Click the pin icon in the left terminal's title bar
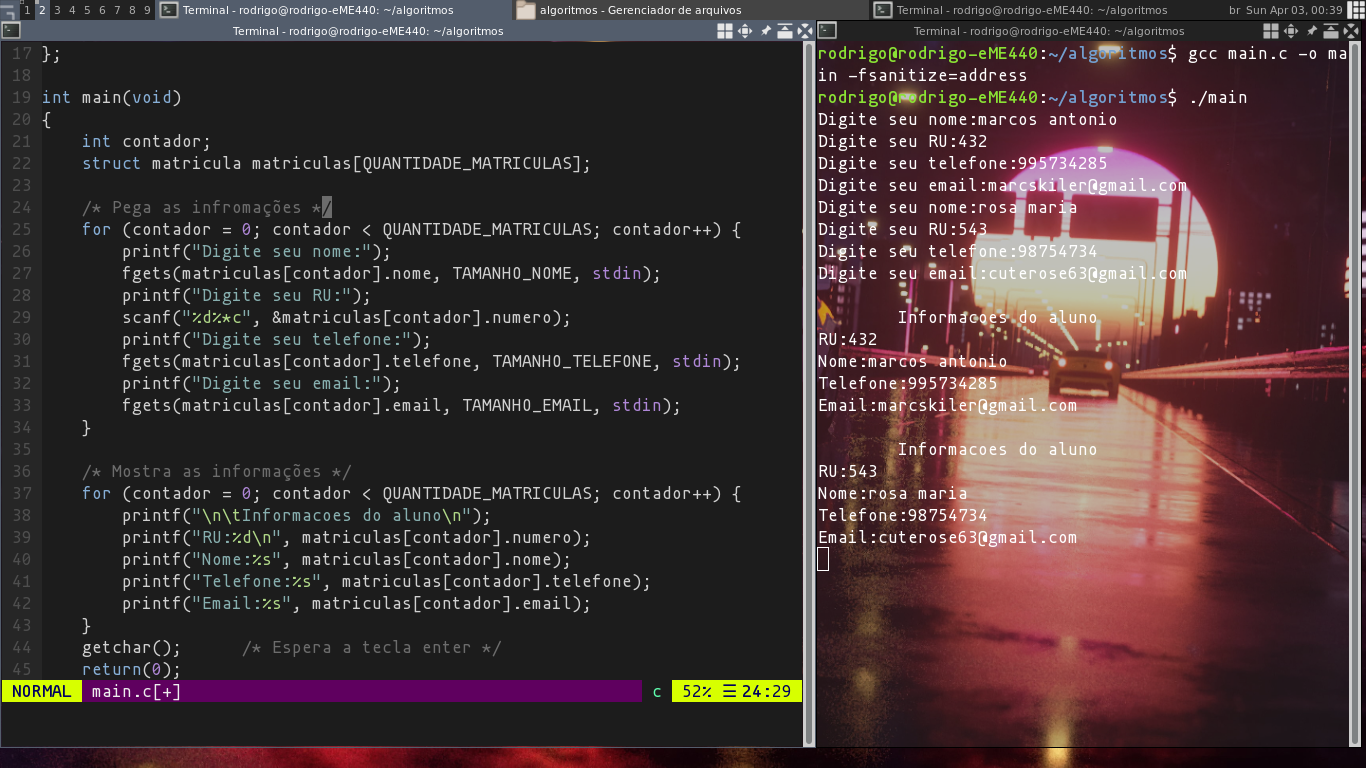This screenshot has height=768, width=1366. point(766,31)
